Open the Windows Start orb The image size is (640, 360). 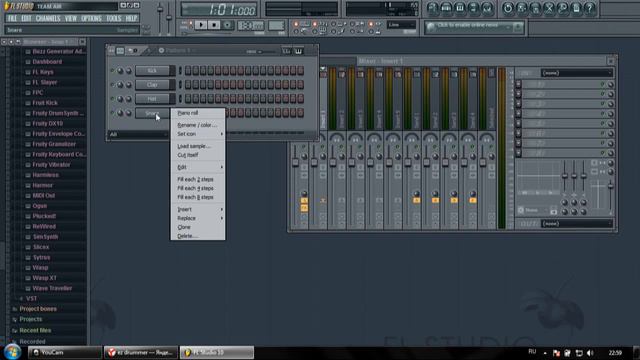click(13, 352)
